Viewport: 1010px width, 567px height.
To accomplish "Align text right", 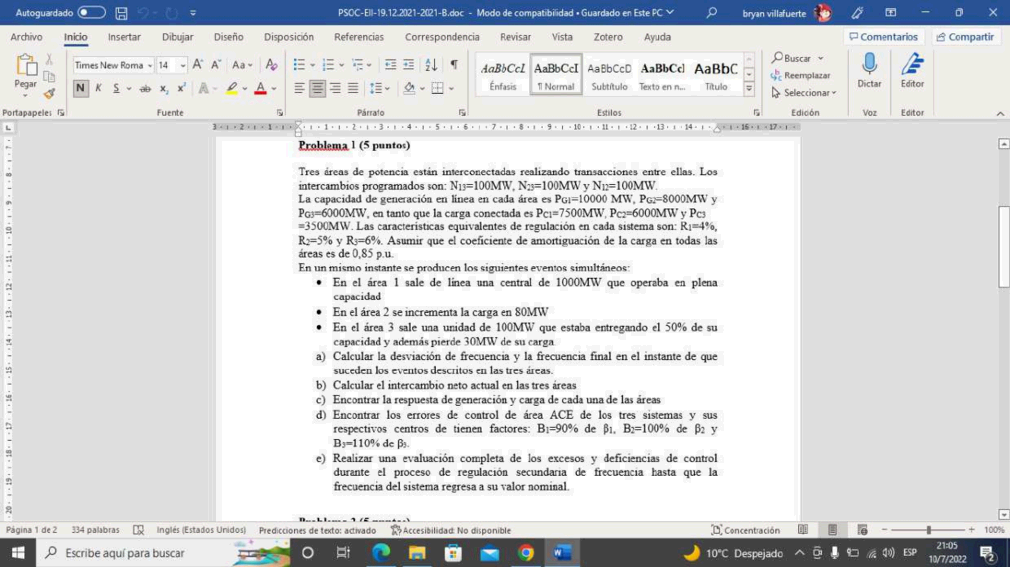I will point(335,88).
